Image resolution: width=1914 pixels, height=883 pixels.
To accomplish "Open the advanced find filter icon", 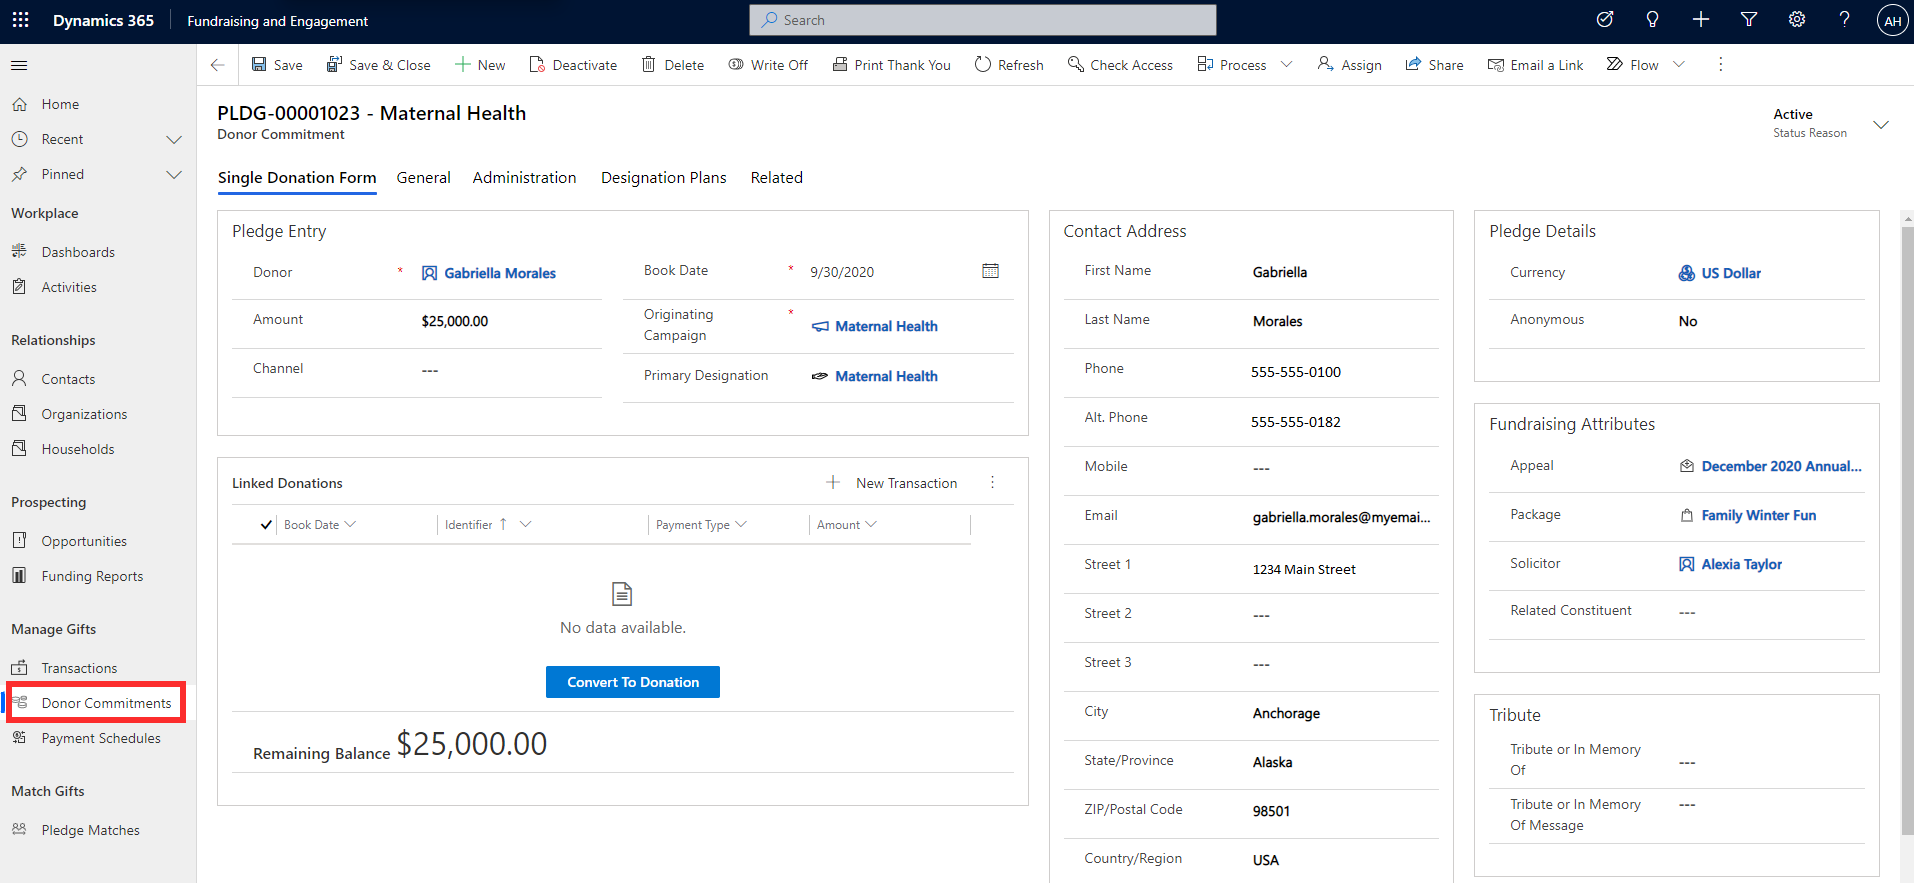I will pos(1749,20).
